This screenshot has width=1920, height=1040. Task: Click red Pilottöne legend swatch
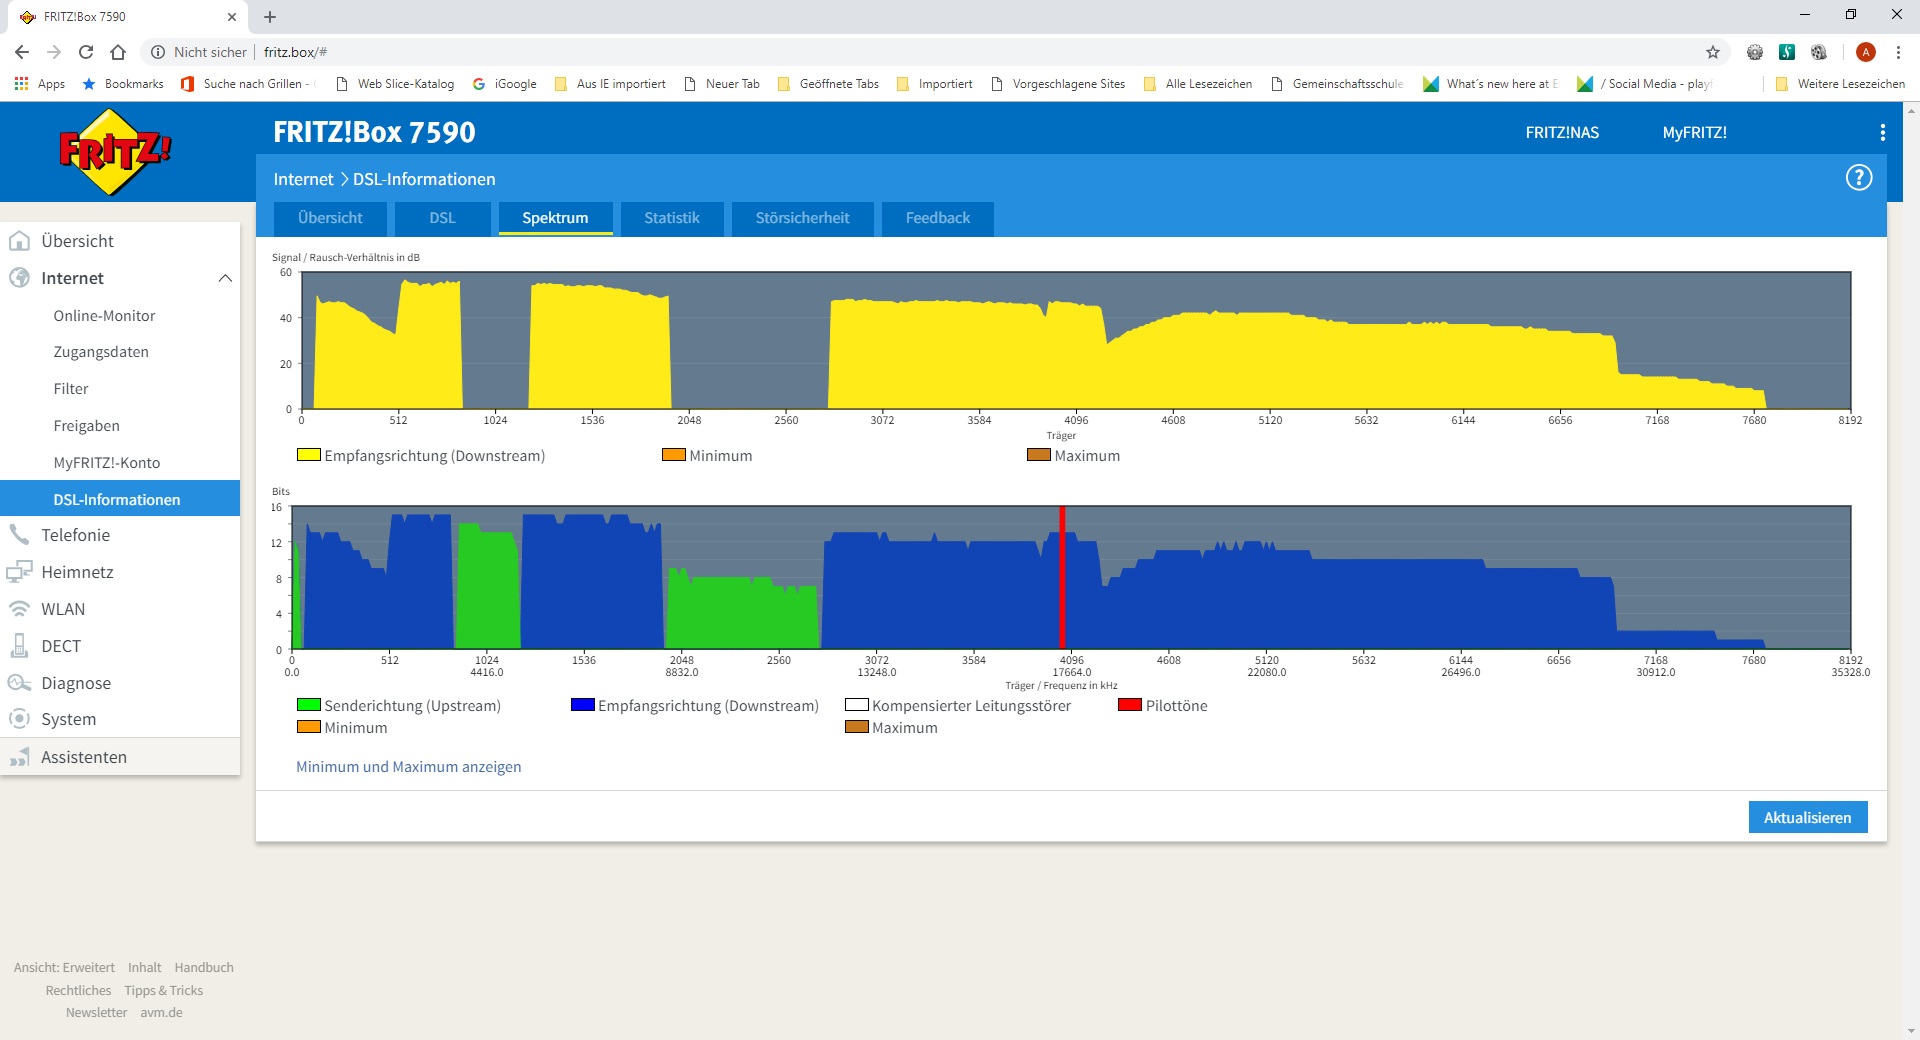pyautogui.click(x=1130, y=705)
